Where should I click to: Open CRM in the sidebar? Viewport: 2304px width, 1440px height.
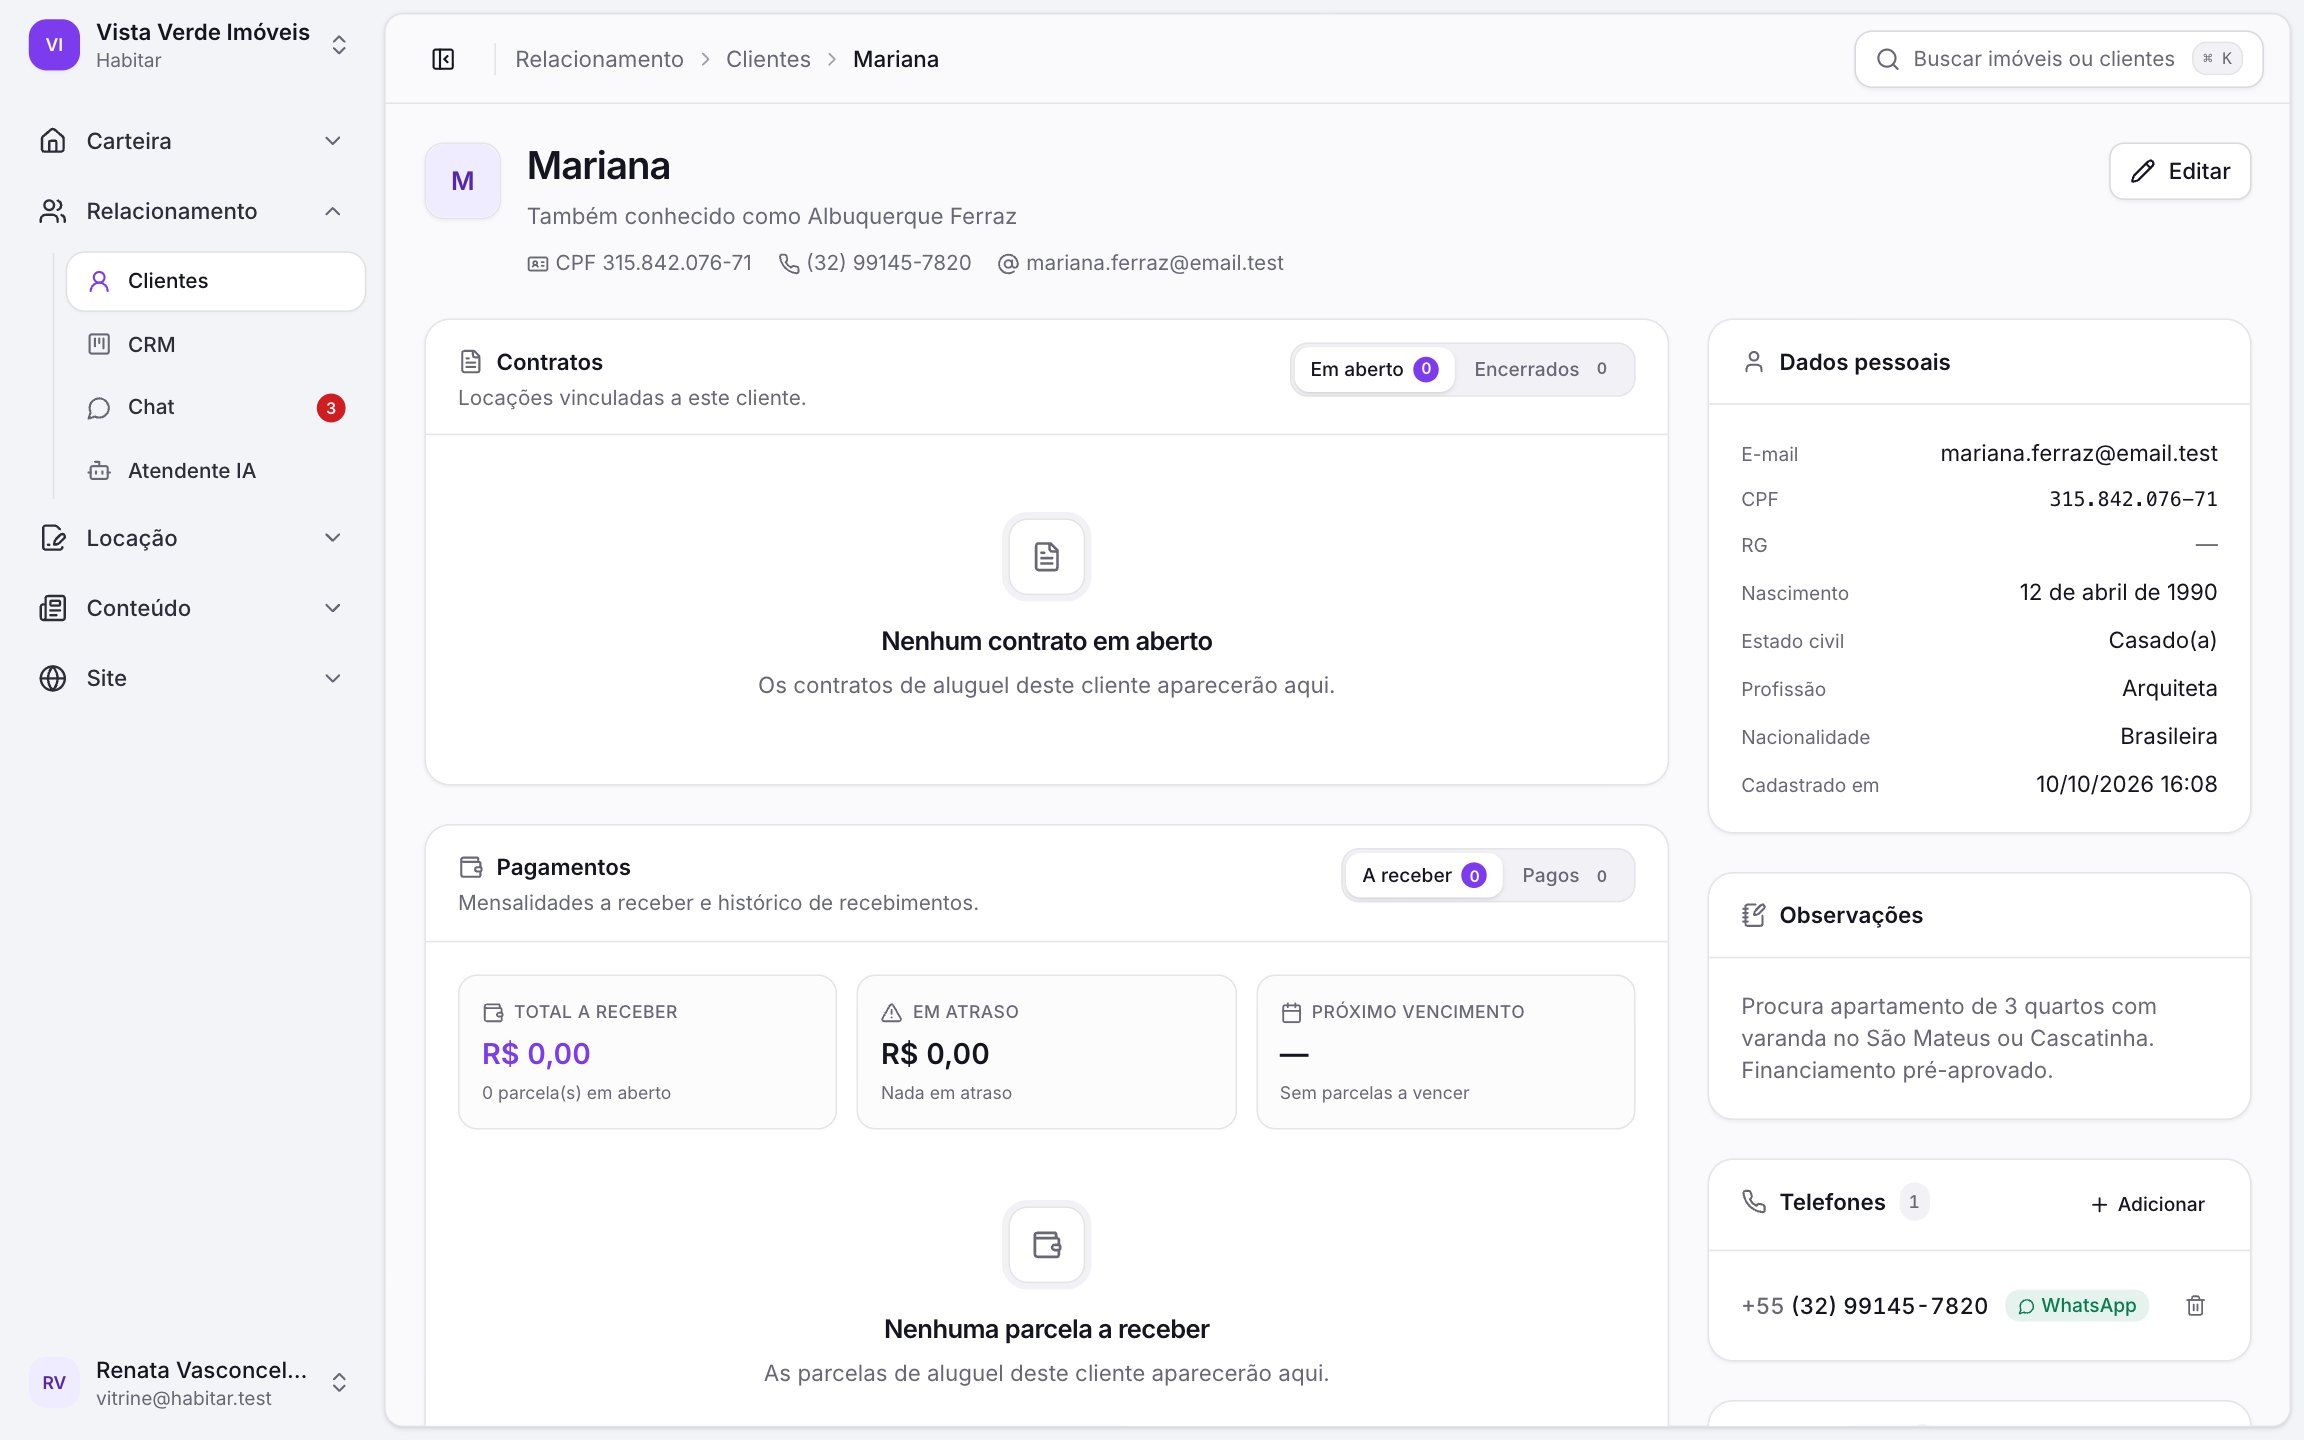pyautogui.click(x=216, y=344)
